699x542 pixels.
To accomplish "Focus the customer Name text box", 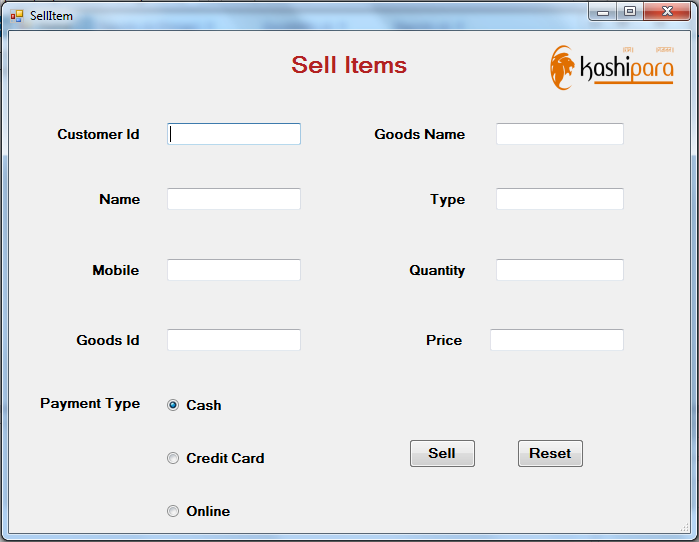I will click(234, 199).
